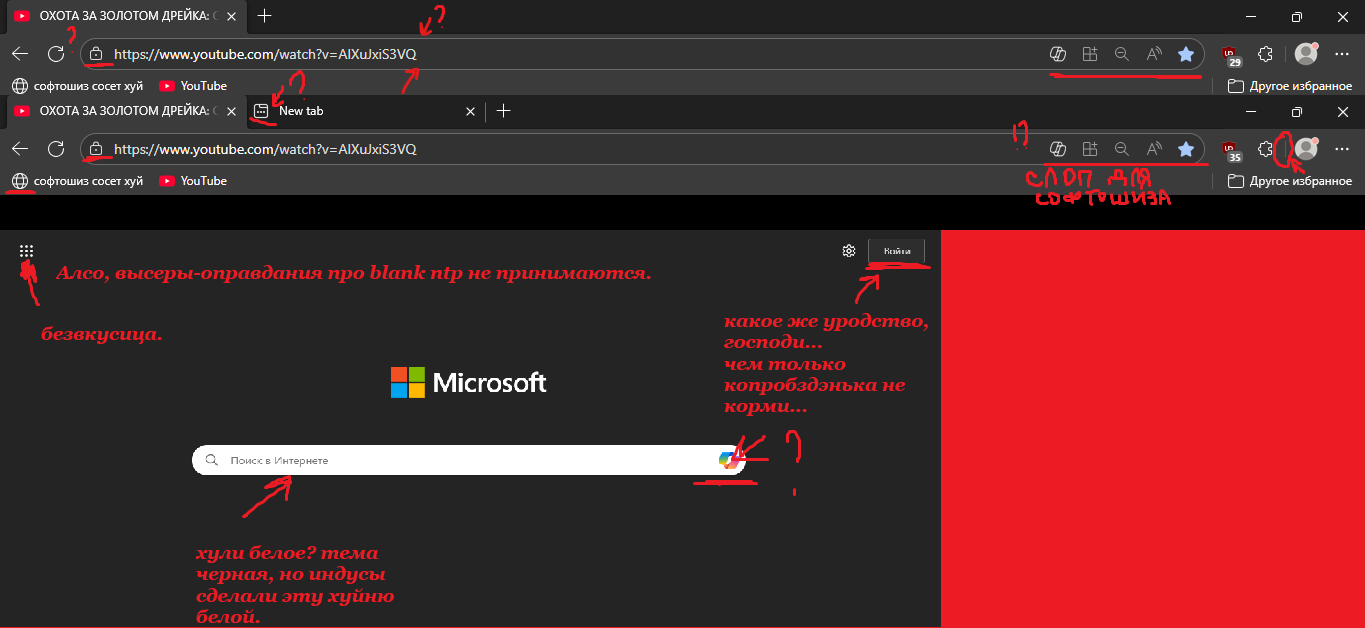The width and height of the screenshot is (1365, 628).
Task: Click the uBlock Origin icon with badge 29
Action: [x=1229, y=55]
